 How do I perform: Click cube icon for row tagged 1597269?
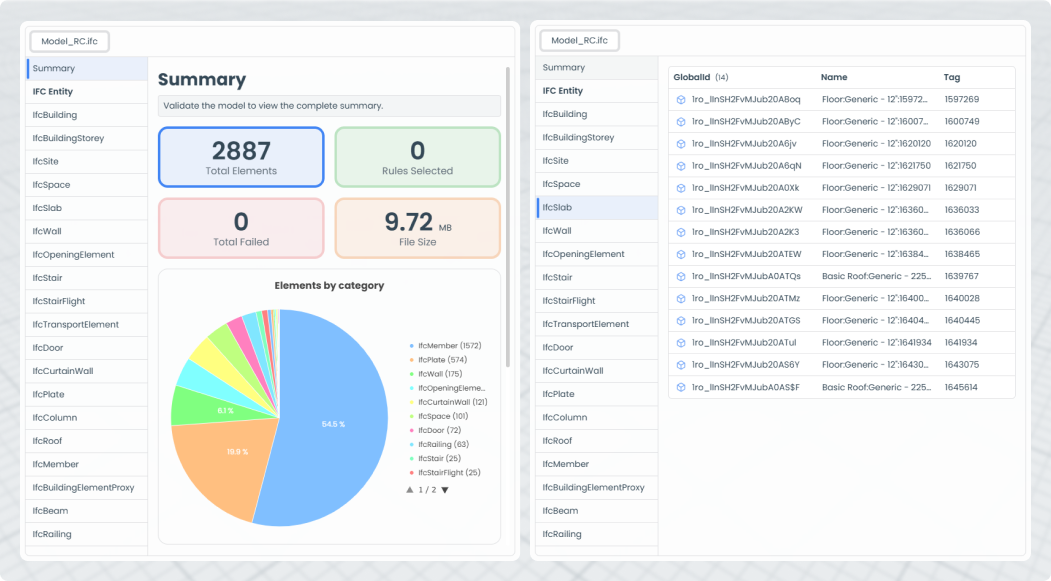click(x=680, y=99)
